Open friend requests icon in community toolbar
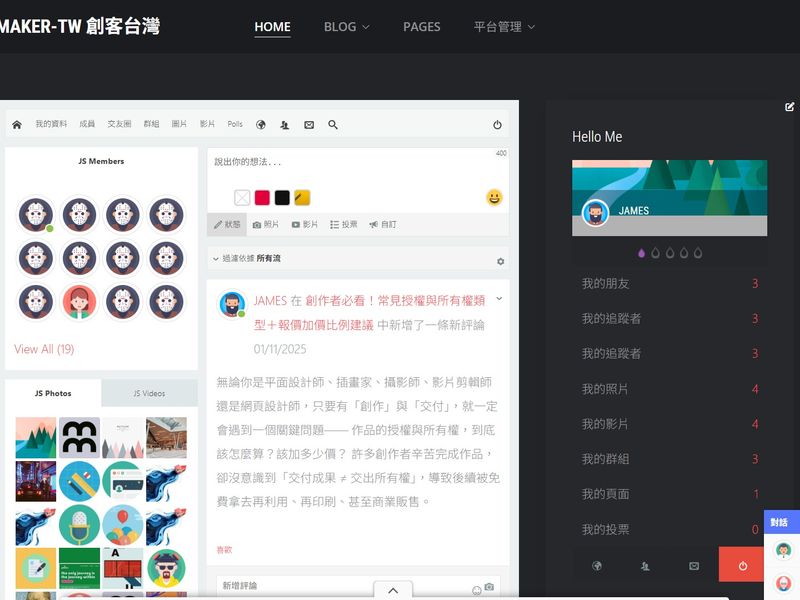 (x=285, y=124)
